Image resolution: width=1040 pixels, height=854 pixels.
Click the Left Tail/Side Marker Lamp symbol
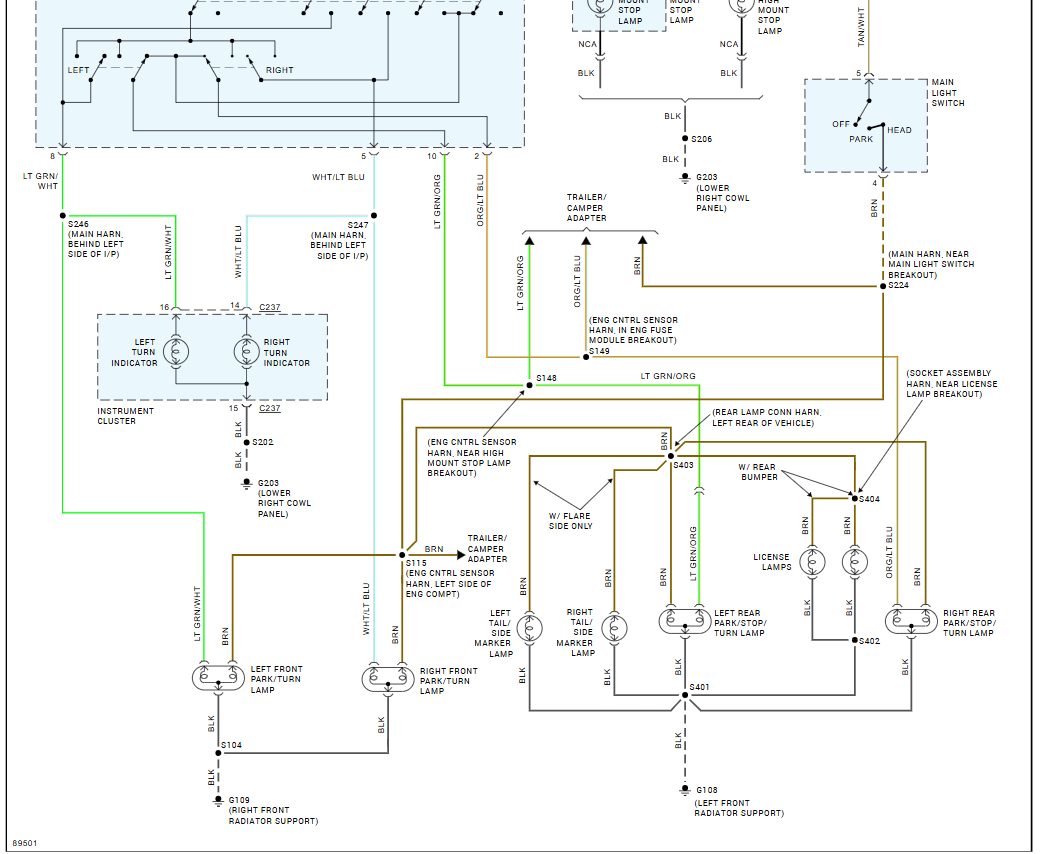(x=529, y=628)
